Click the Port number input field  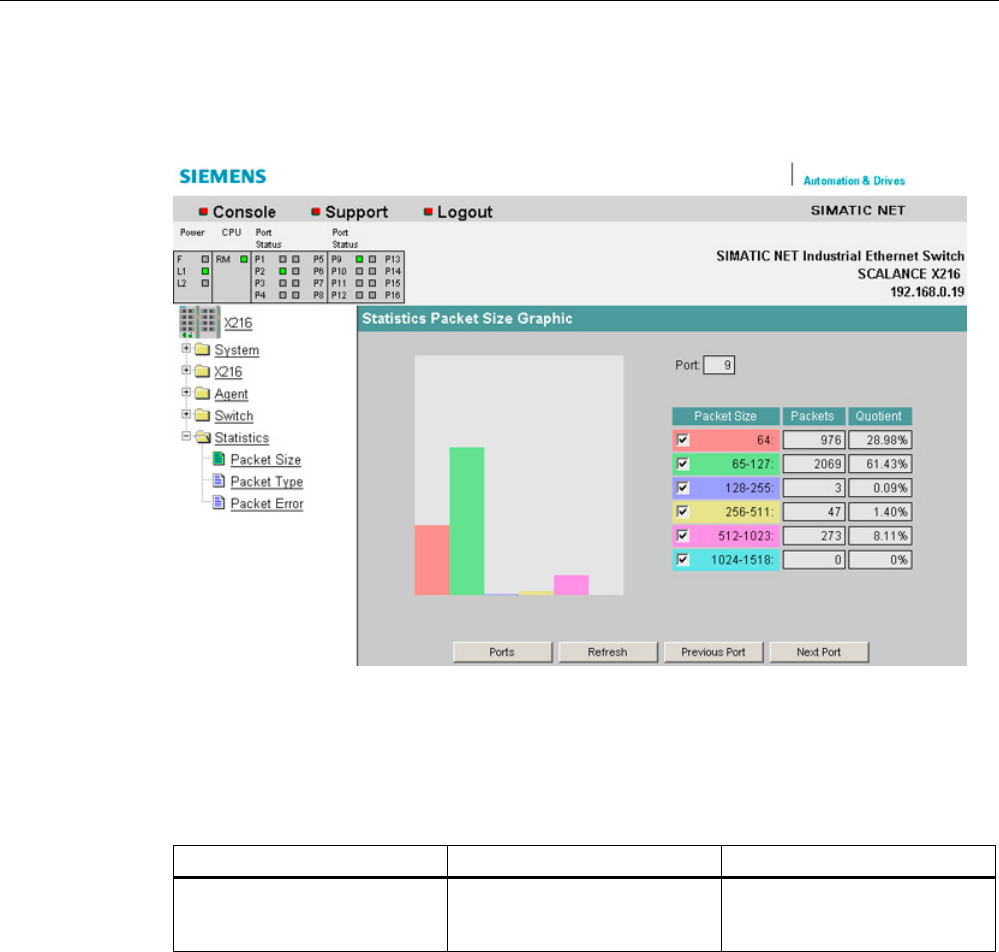click(x=719, y=365)
